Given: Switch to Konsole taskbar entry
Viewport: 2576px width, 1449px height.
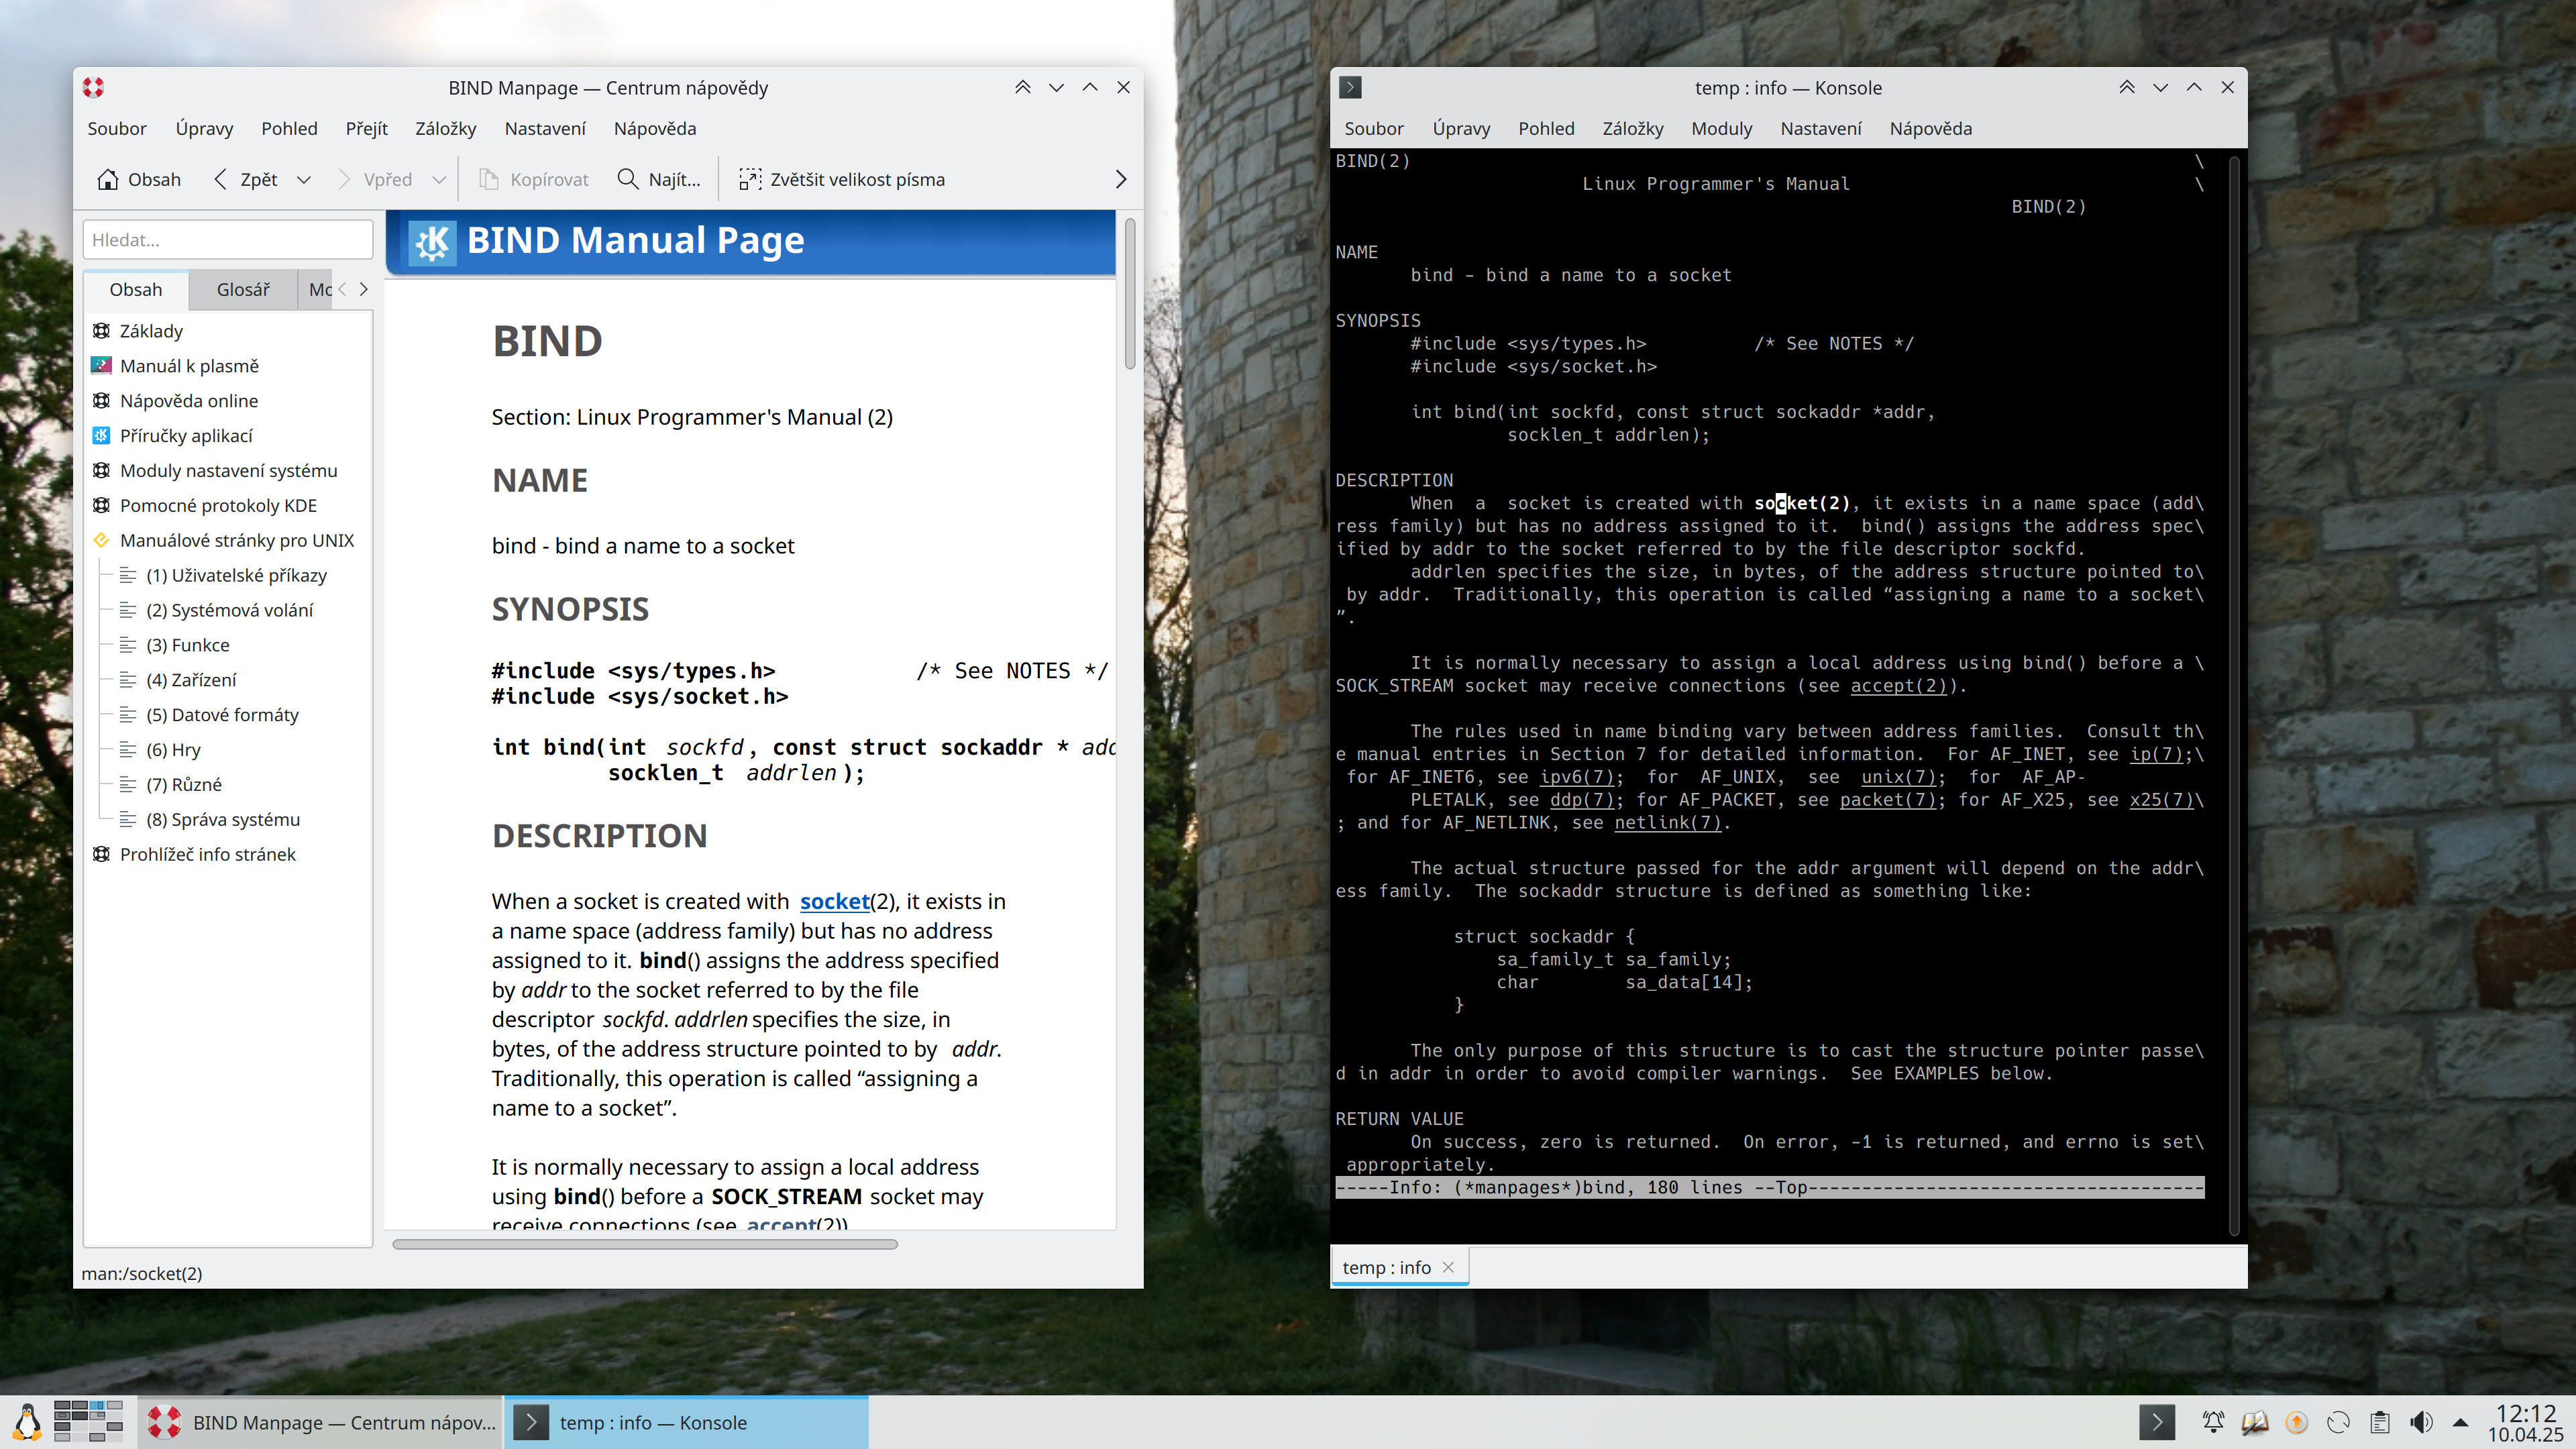Looking at the screenshot, I should [686, 1423].
